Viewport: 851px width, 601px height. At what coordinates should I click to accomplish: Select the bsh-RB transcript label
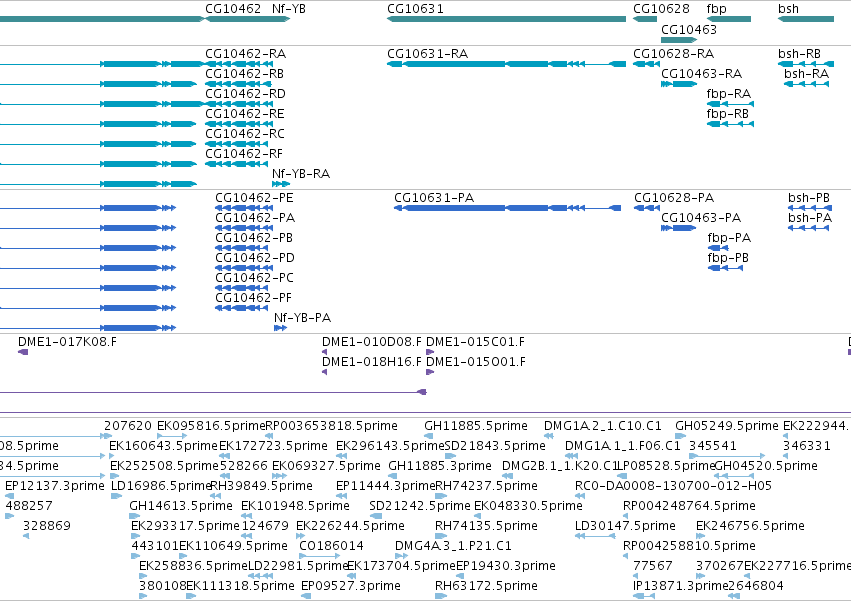[799, 54]
